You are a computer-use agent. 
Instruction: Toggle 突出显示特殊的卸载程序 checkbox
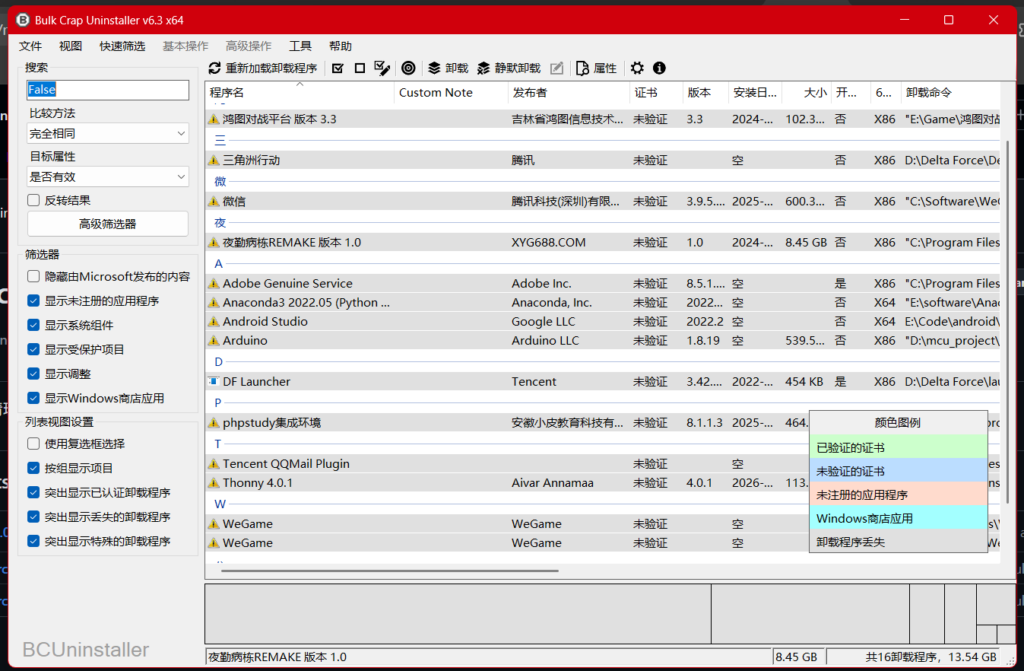[x=33, y=540]
